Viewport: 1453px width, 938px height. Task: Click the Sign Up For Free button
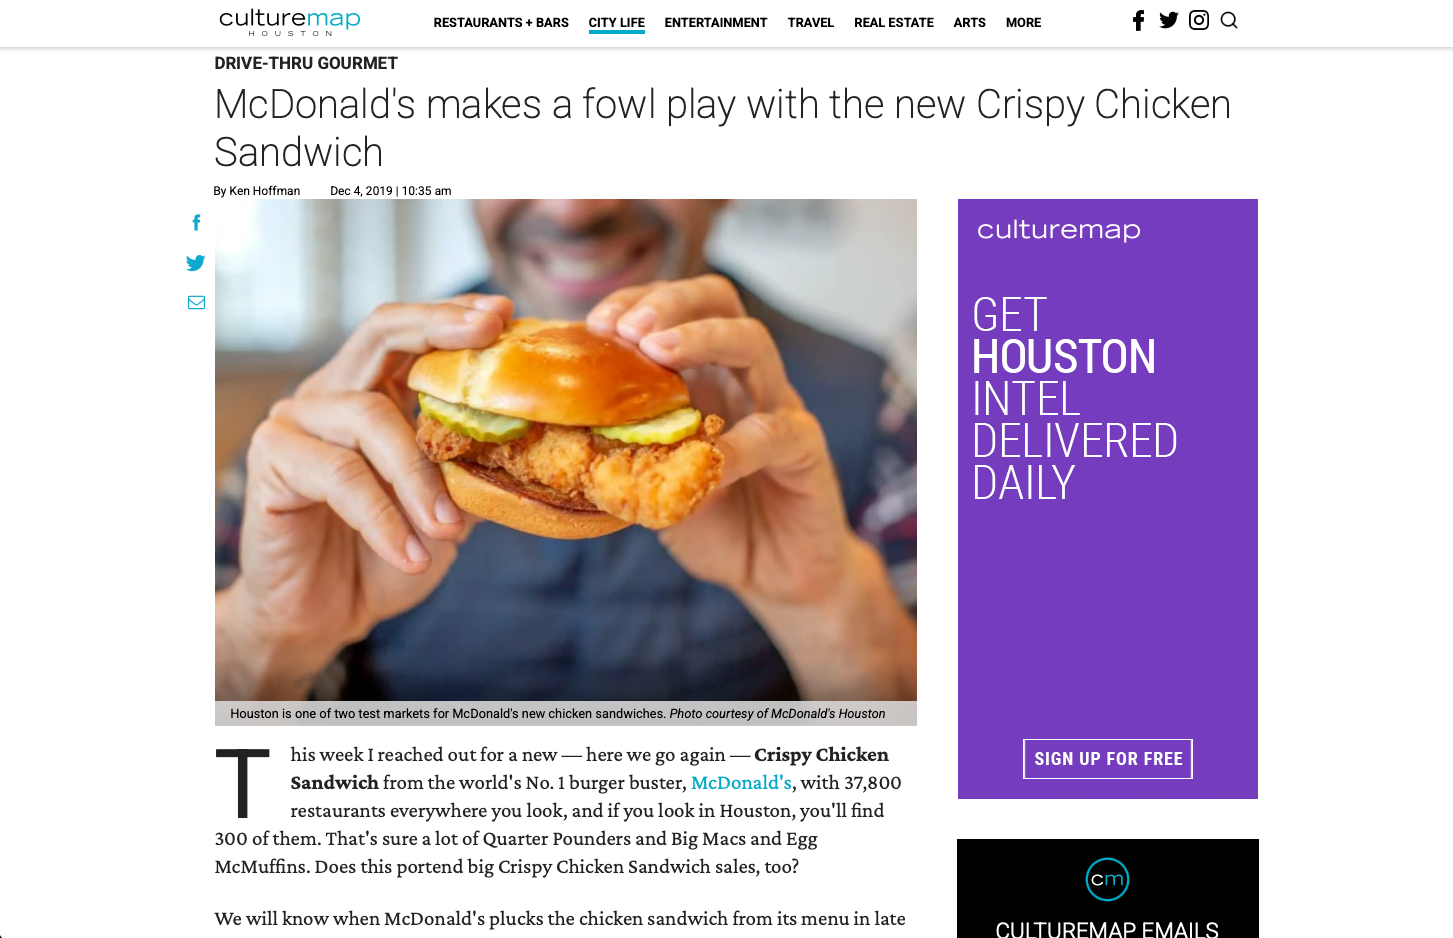coord(1108,759)
